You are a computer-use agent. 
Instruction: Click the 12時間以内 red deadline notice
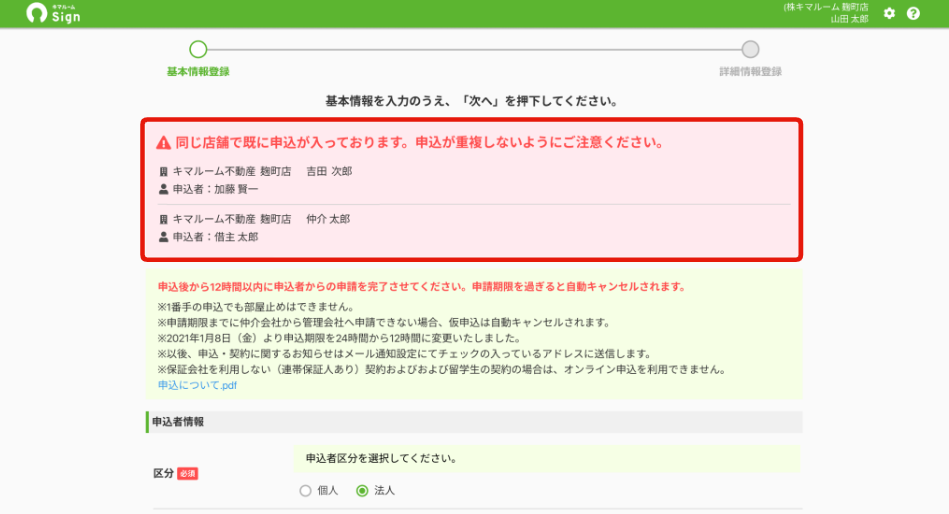pyautogui.click(x=421, y=287)
